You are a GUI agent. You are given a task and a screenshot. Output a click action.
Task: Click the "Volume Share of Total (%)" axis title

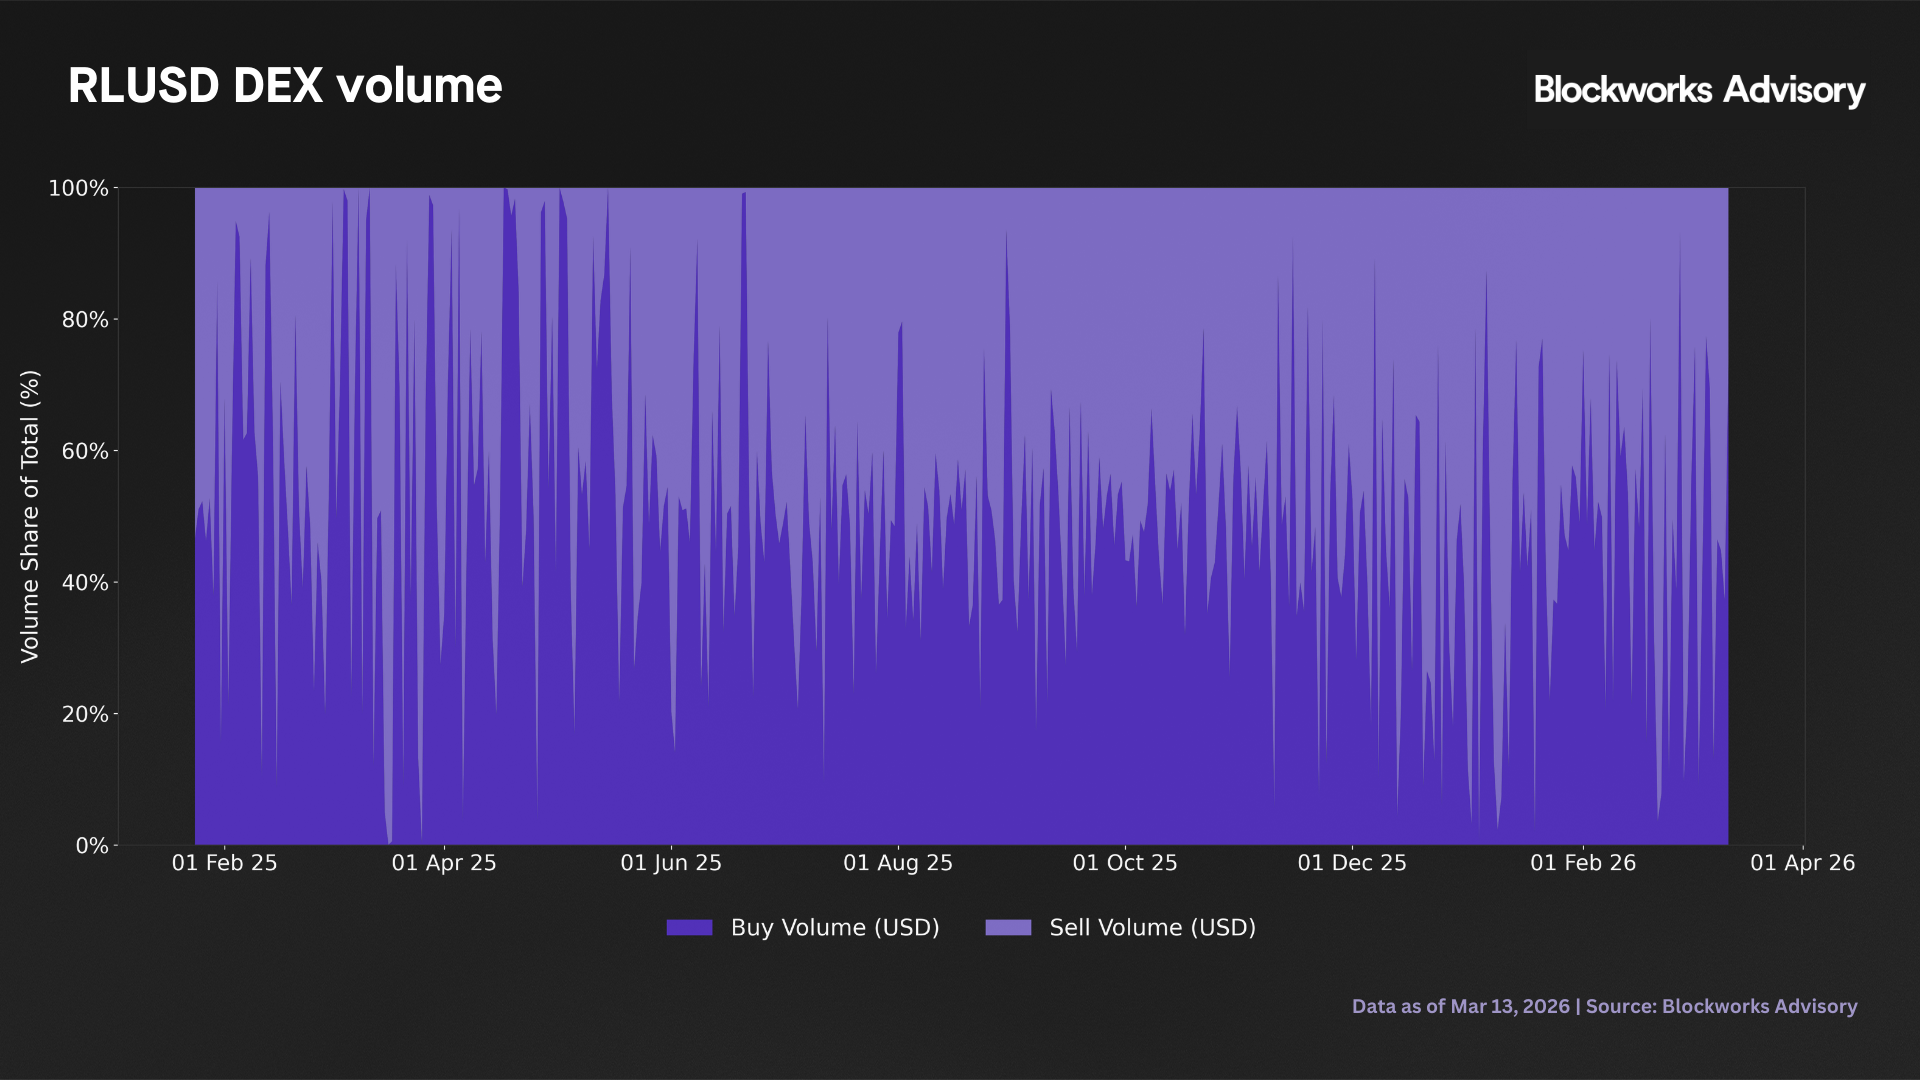[30, 516]
